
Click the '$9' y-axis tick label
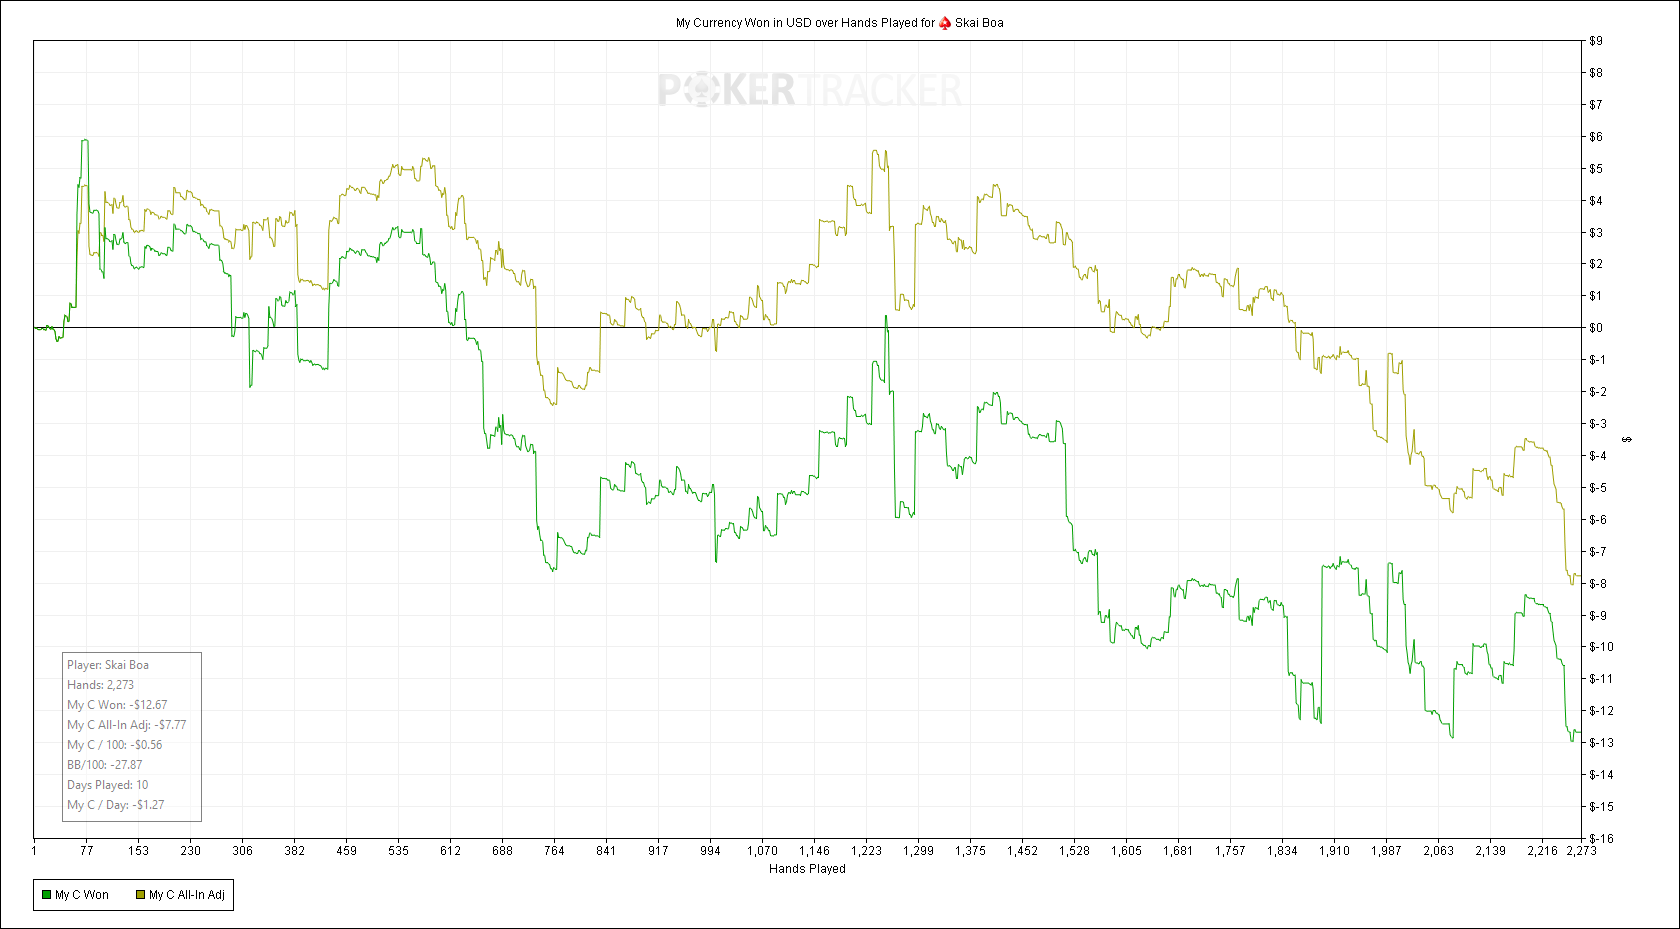tap(1596, 41)
